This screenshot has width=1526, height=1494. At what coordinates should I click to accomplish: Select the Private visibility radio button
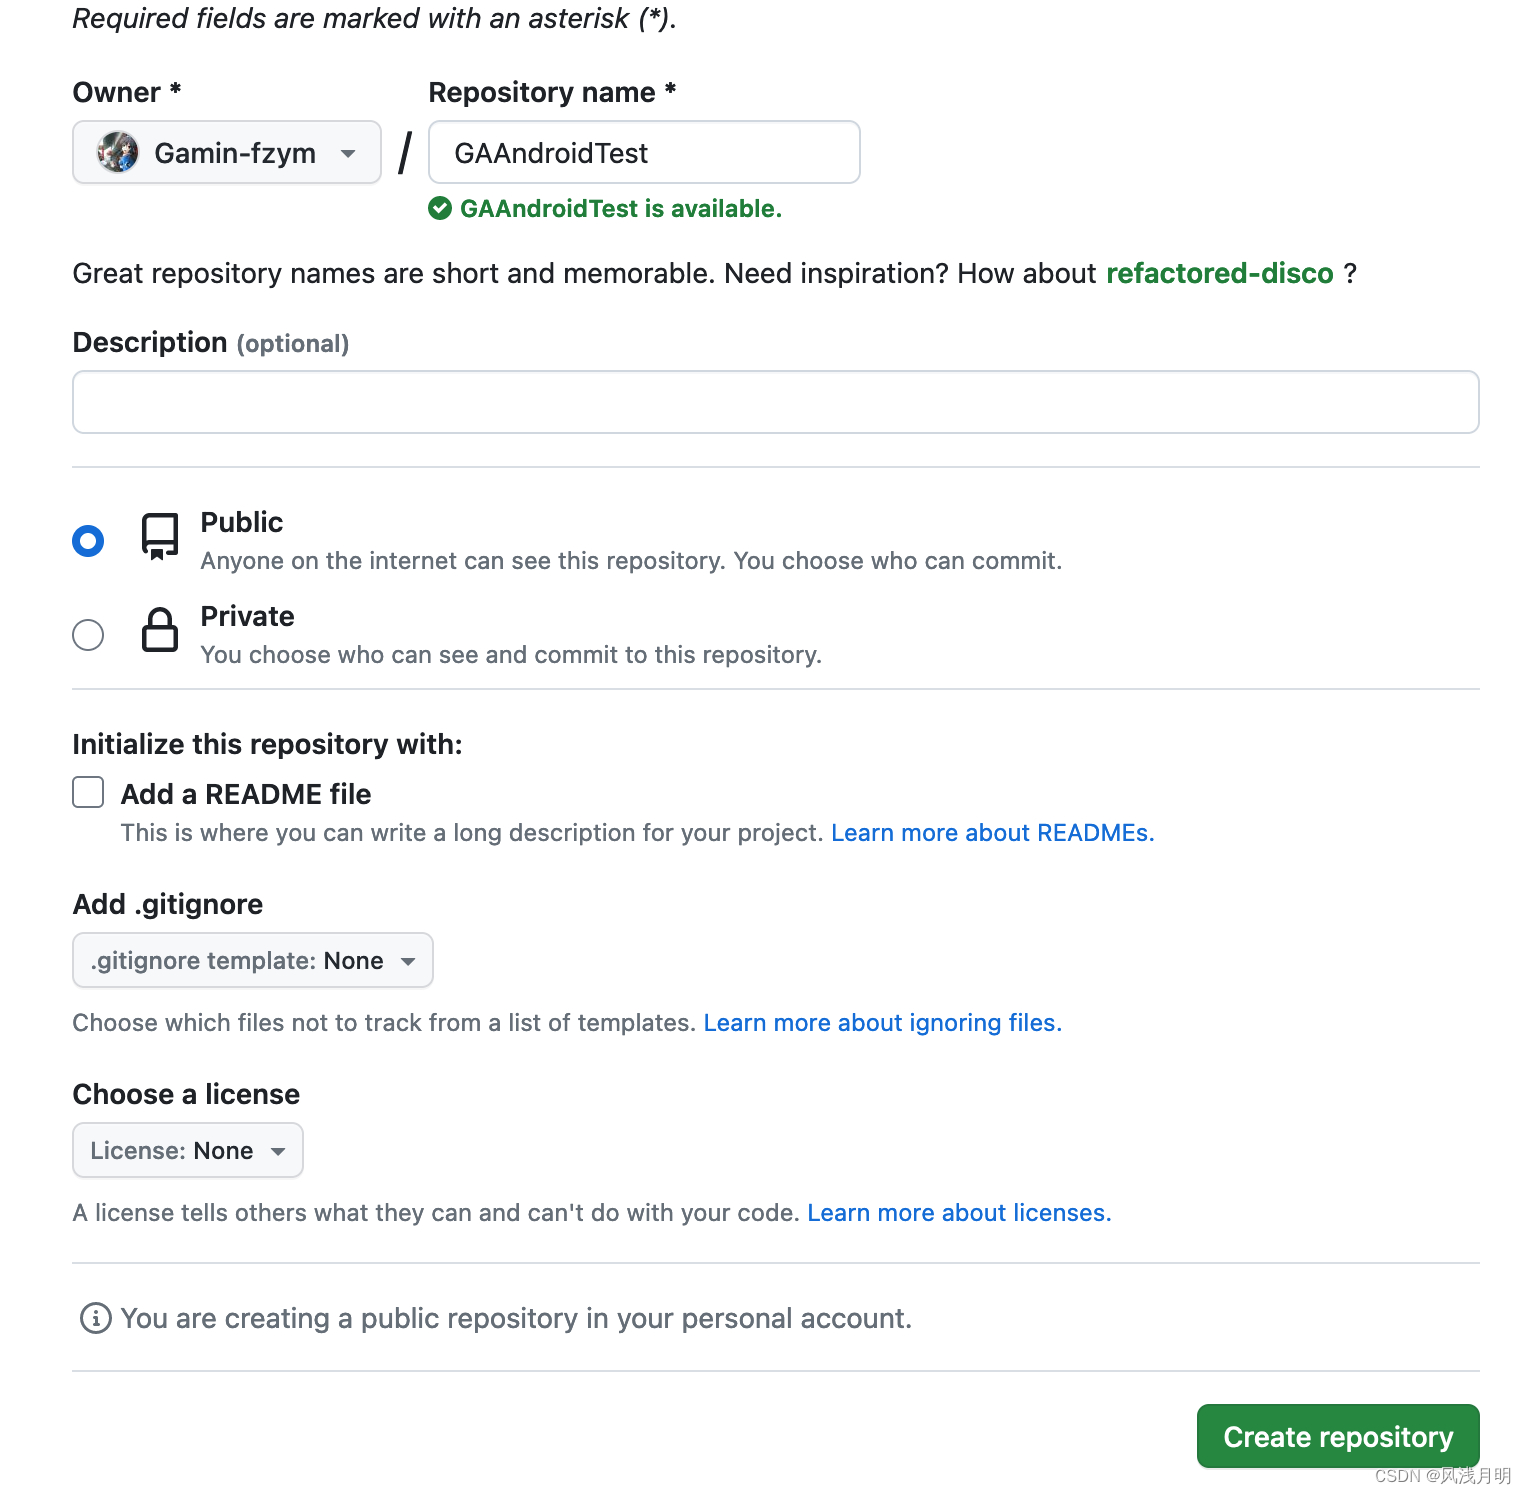[88, 635]
